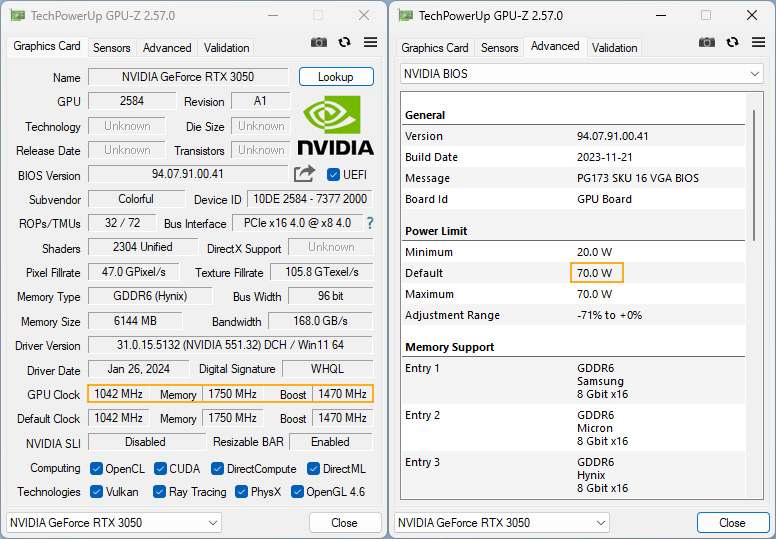Click the Bus Interface question mark icon
This screenshot has width=776, height=539.
click(370, 223)
